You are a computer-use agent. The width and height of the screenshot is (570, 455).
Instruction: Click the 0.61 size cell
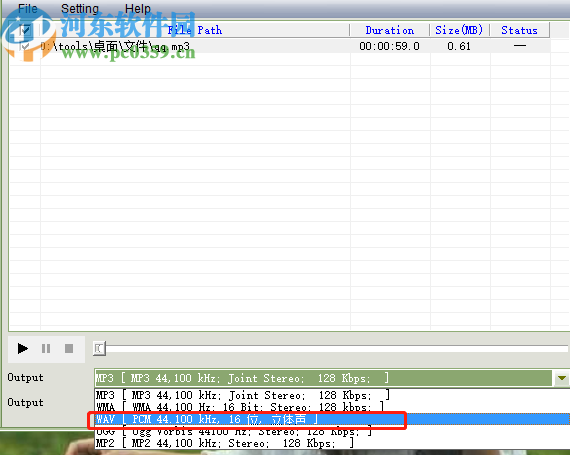click(459, 47)
